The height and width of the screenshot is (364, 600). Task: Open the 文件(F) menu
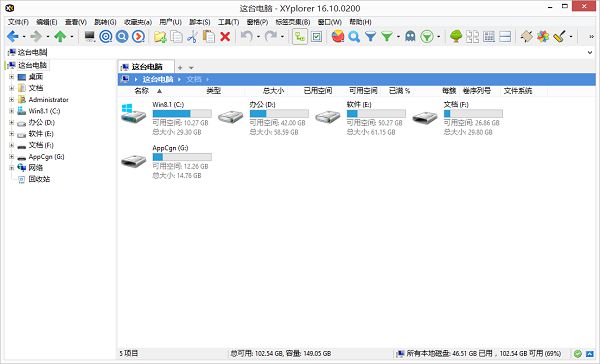(x=18, y=22)
